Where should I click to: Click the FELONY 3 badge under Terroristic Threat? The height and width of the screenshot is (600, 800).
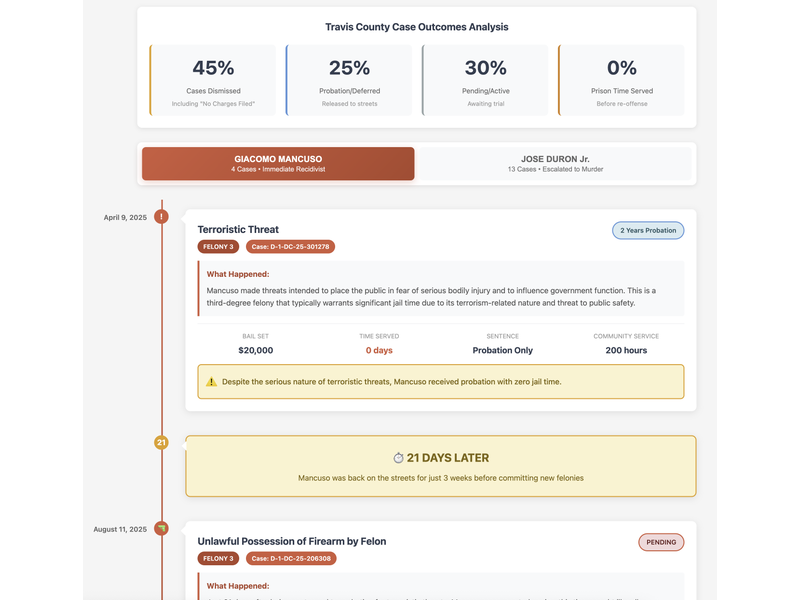[218, 246]
